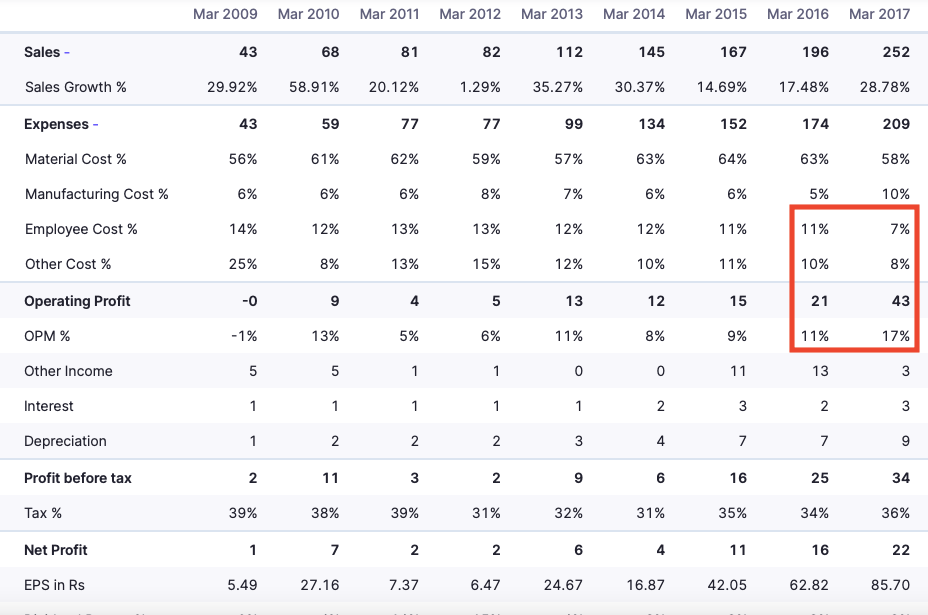Click the Other Income row label

[x=68, y=371]
